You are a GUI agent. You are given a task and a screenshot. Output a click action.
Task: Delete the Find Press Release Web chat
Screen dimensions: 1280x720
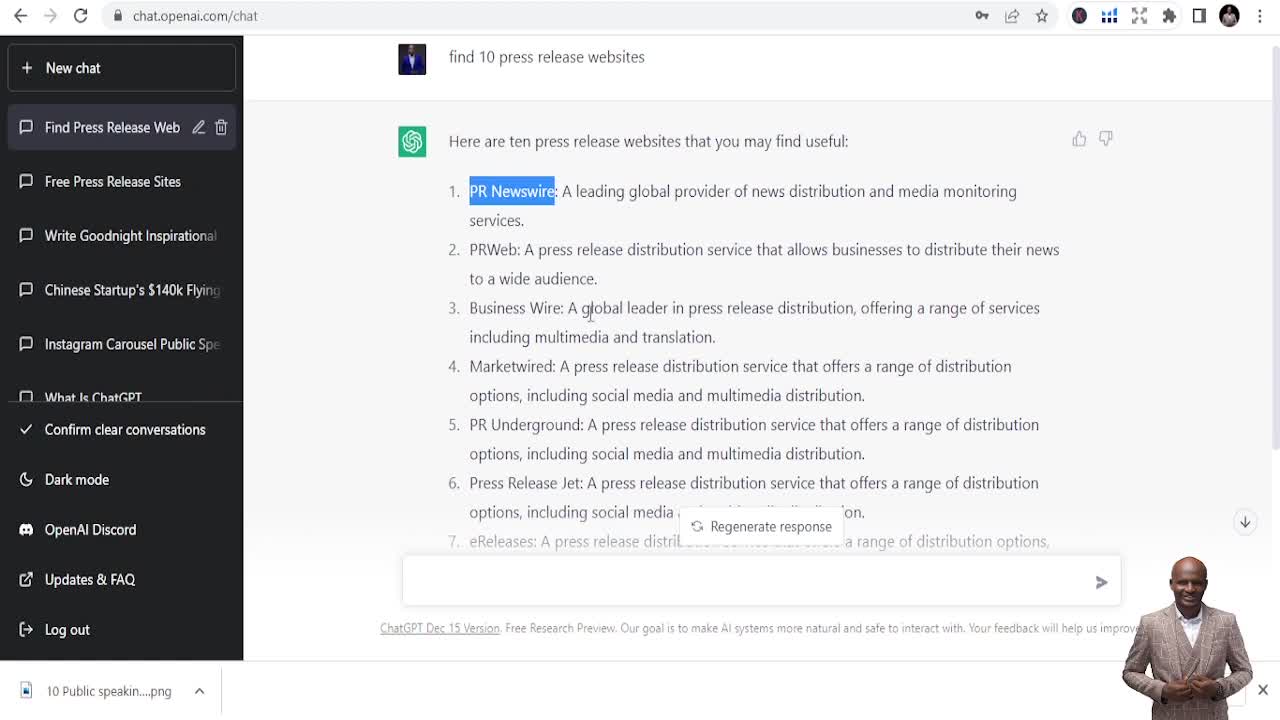[x=221, y=127]
